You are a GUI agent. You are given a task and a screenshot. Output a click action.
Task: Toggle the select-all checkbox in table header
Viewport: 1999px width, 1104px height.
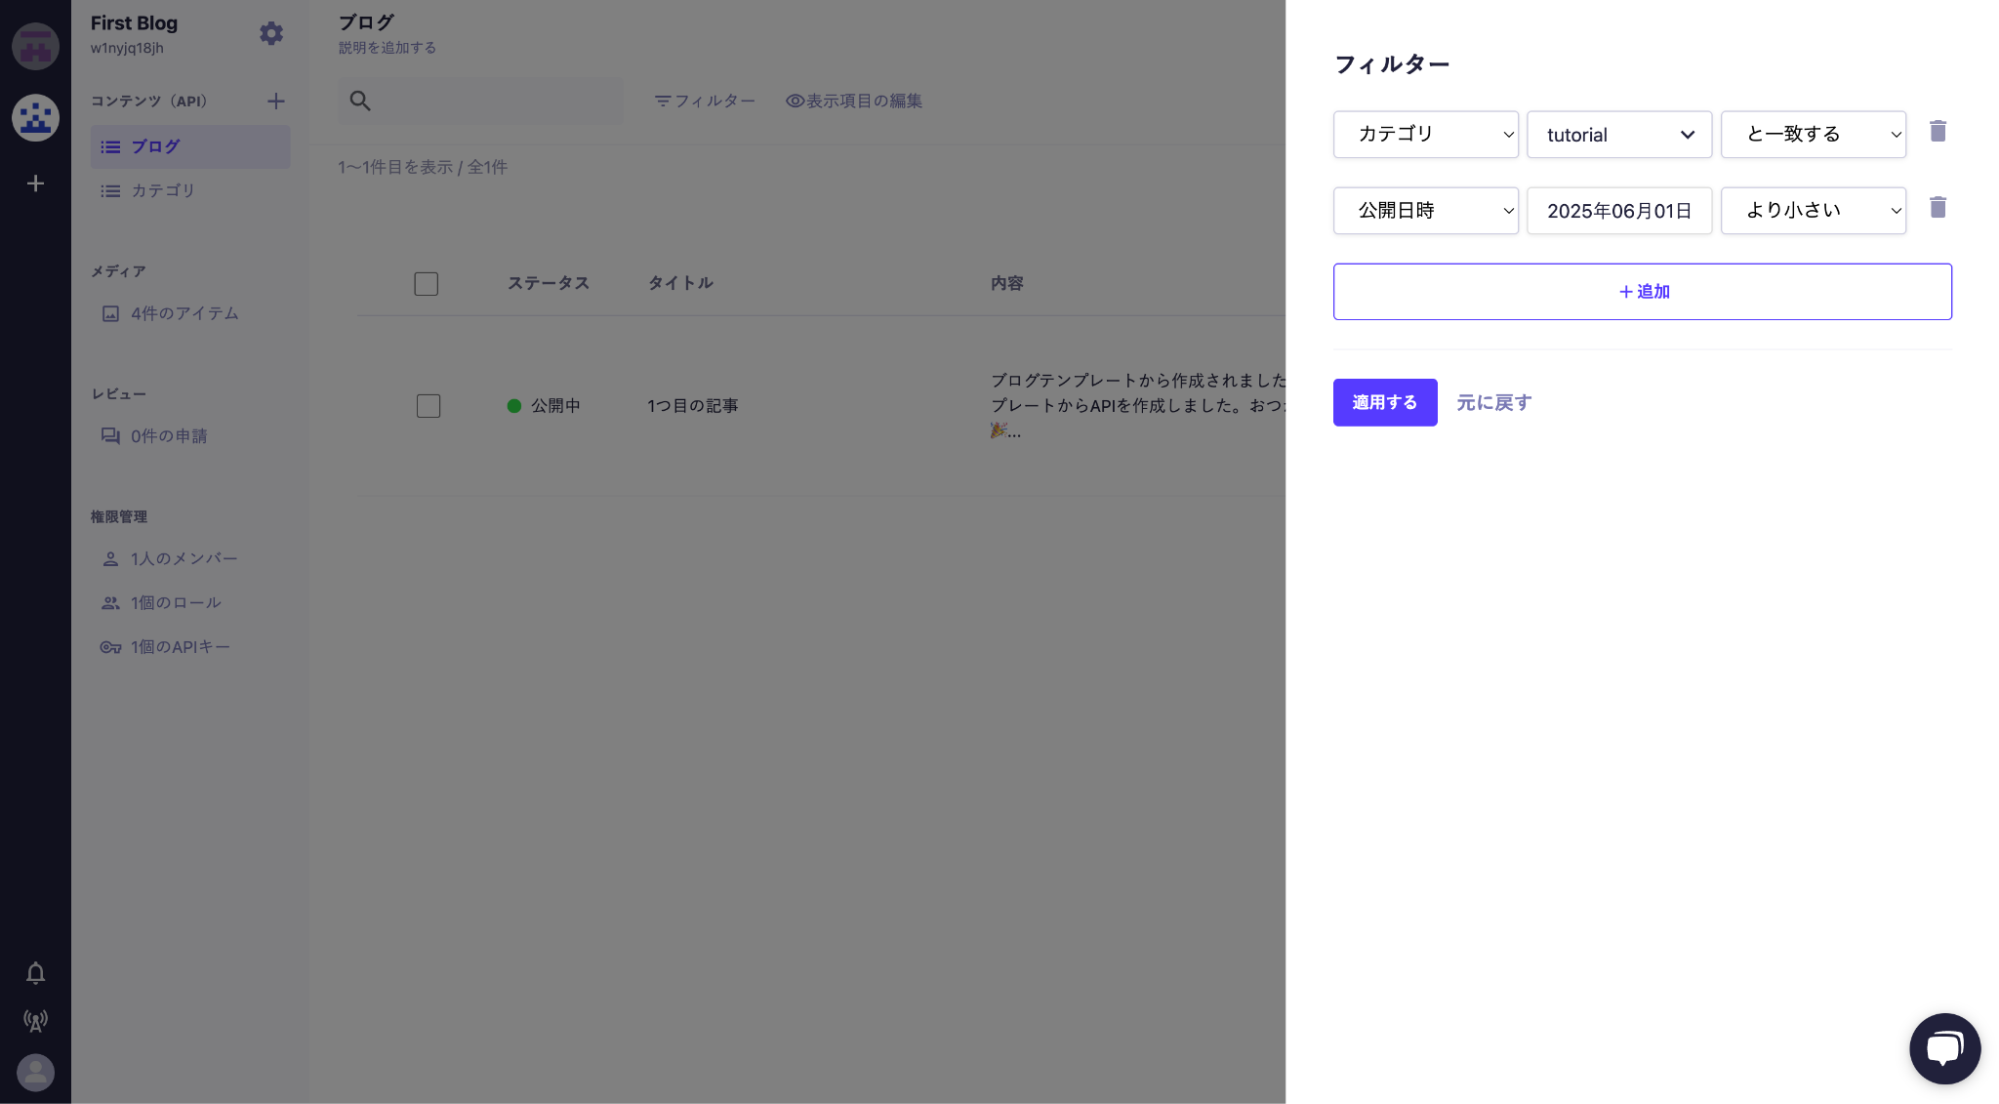coord(426,284)
